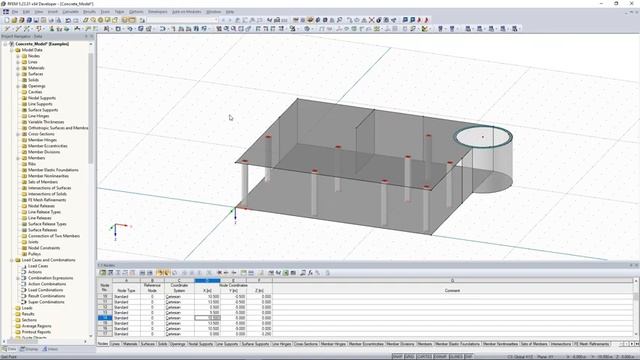Select Nodal Supports in the navigator tree
The height and width of the screenshot is (360, 640).
[x=42, y=98]
